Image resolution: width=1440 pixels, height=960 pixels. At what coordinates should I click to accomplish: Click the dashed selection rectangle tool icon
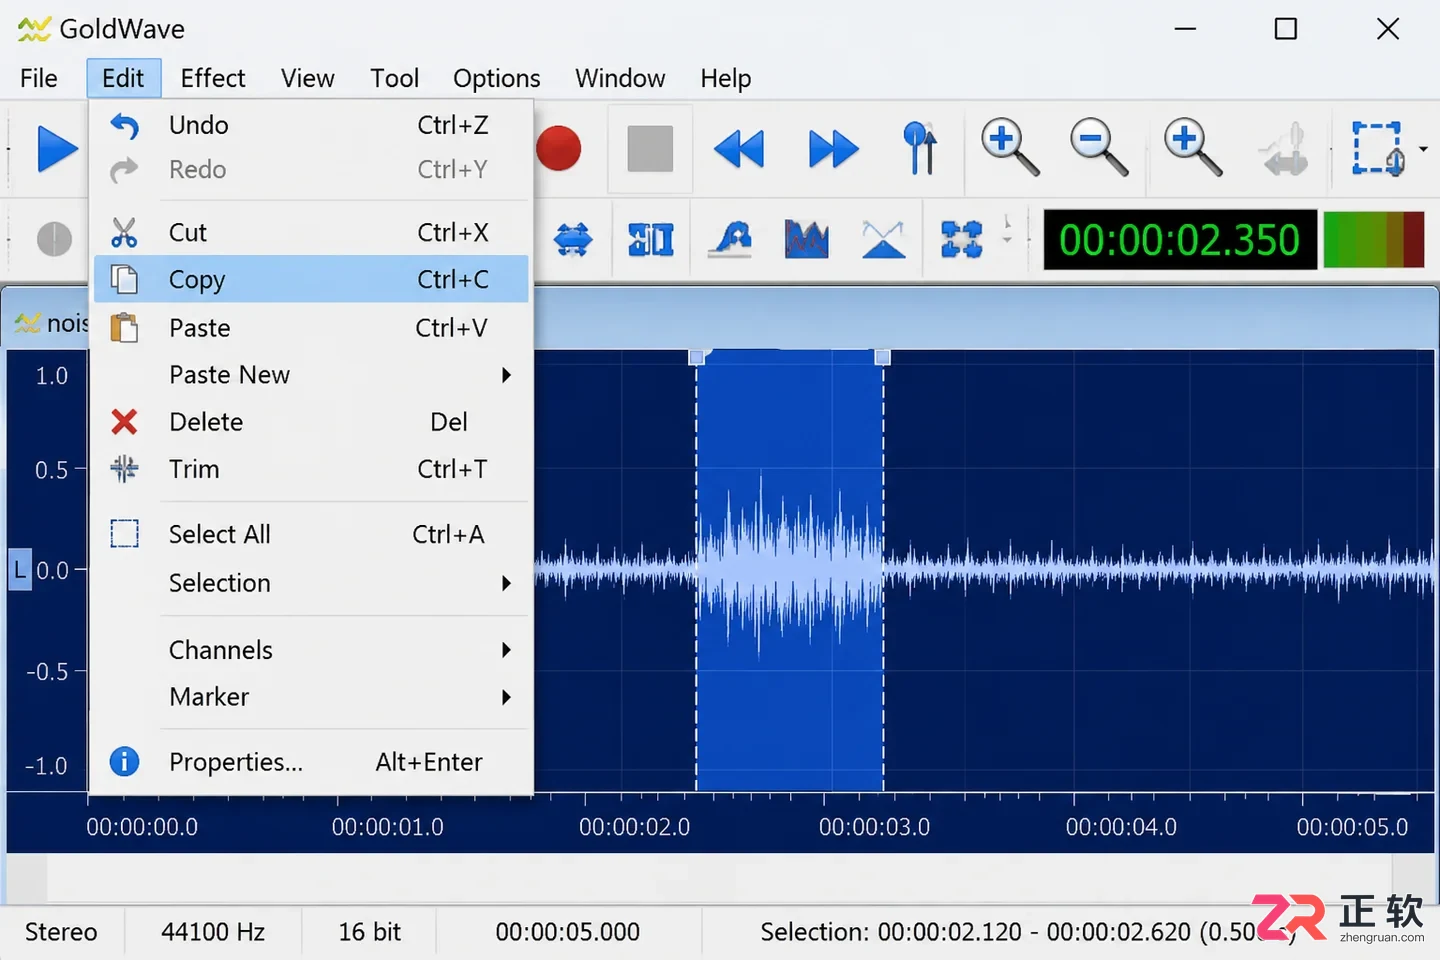pos(1378,148)
